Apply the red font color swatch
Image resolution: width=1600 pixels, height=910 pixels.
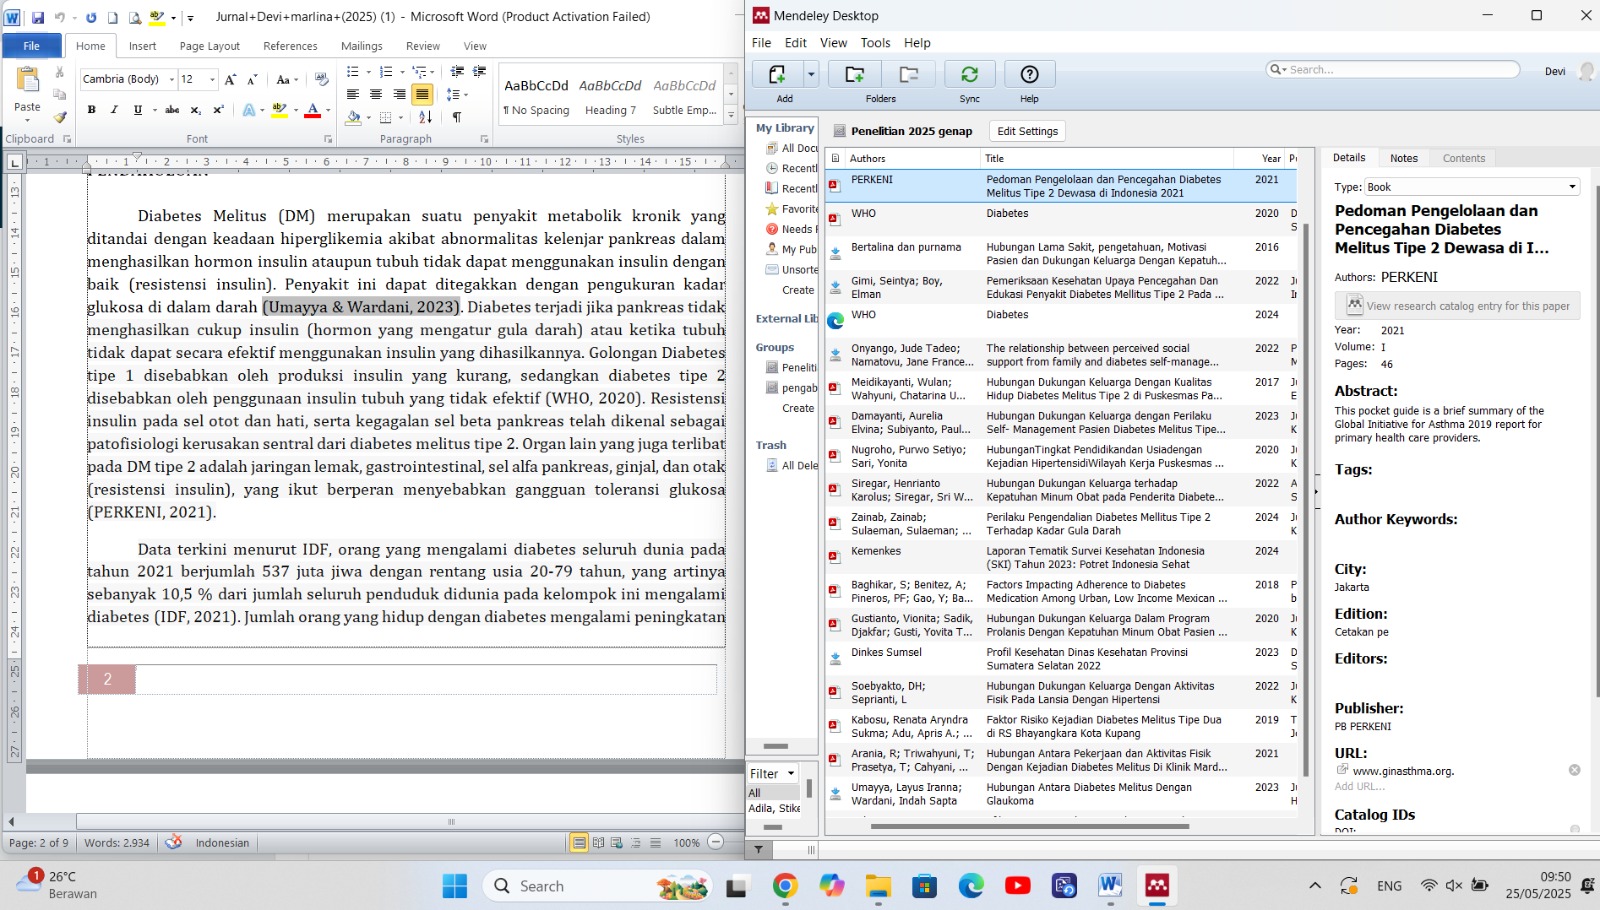[x=312, y=110]
